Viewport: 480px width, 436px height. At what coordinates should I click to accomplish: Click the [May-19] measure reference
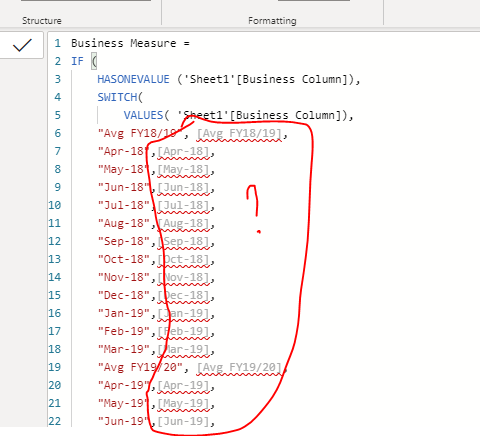(183, 403)
